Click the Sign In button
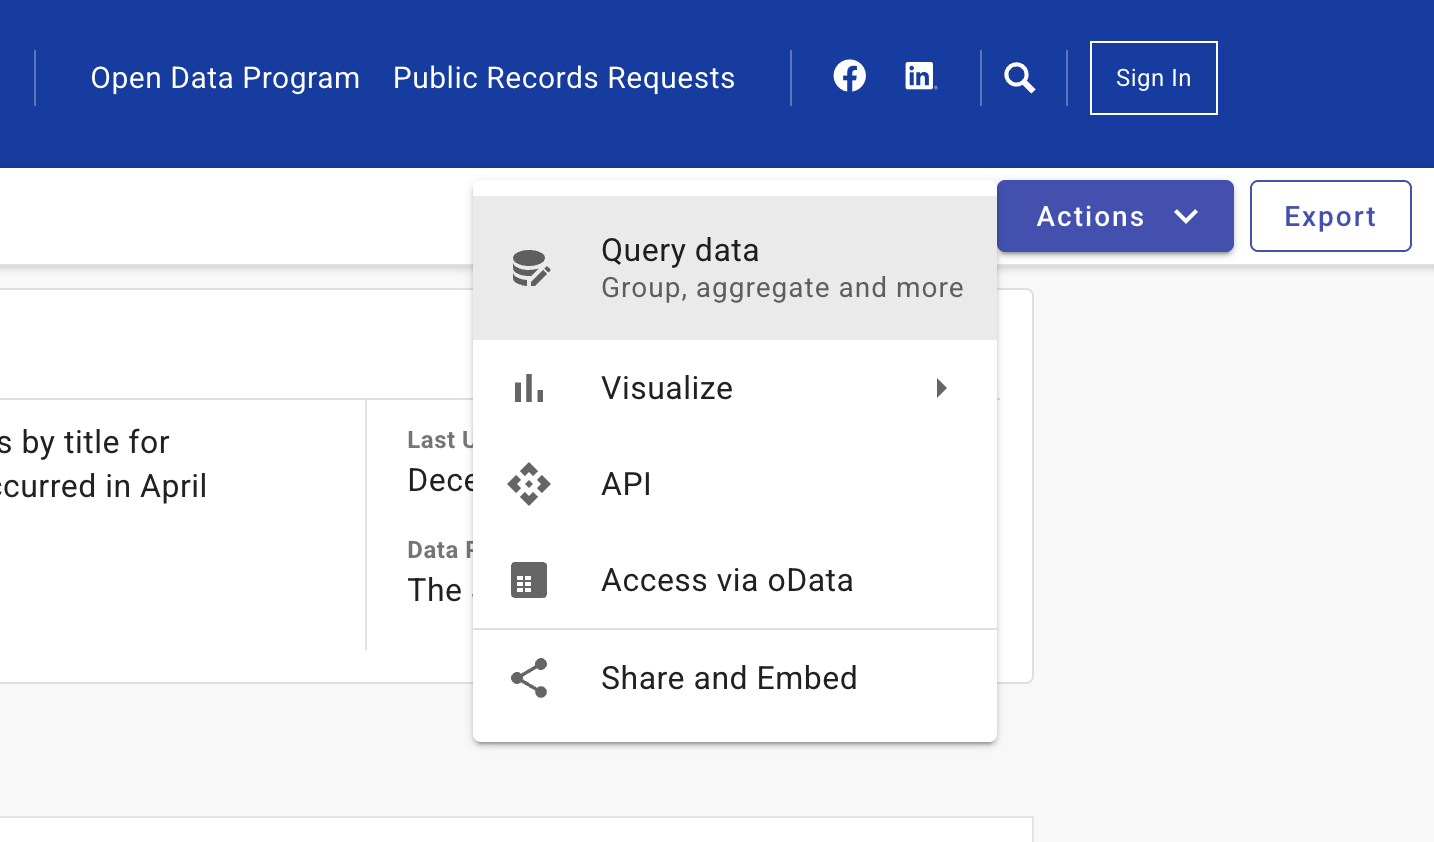Viewport: 1434px width, 842px height. pyautogui.click(x=1153, y=78)
